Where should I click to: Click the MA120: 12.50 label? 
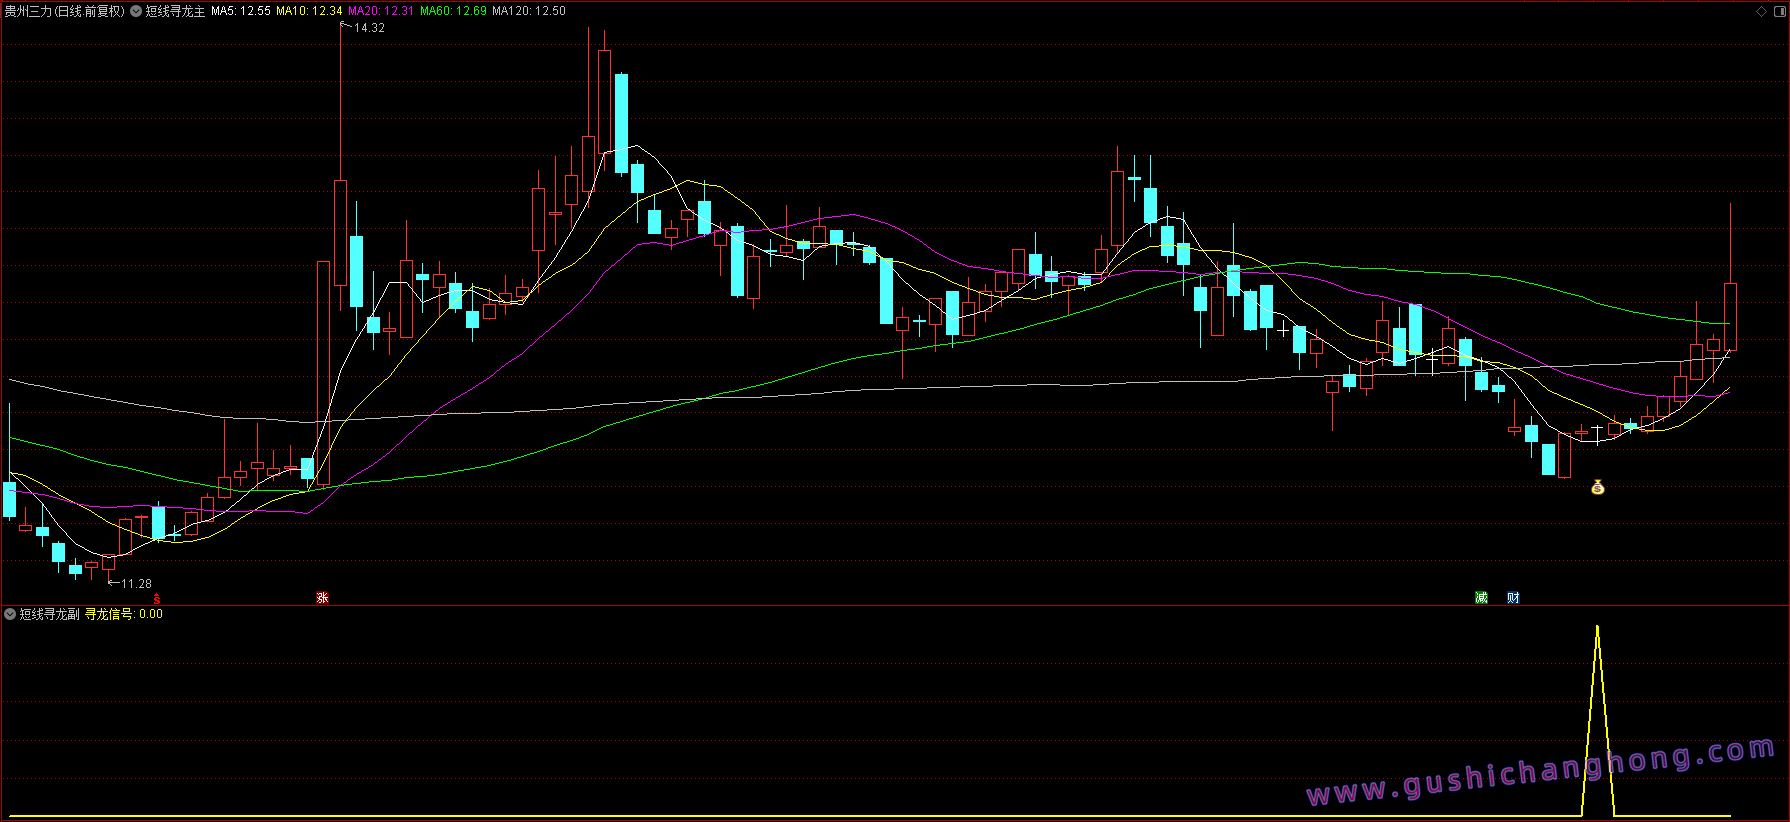coord(528,11)
